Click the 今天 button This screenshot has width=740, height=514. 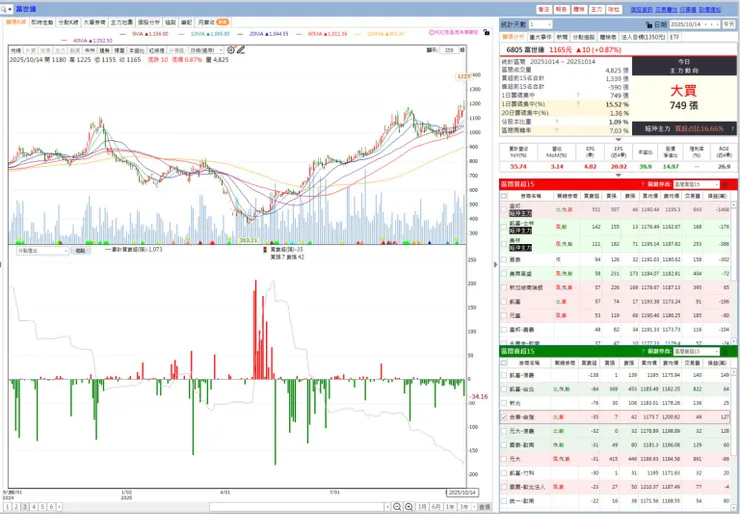pyautogui.click(x=729, y=25)
